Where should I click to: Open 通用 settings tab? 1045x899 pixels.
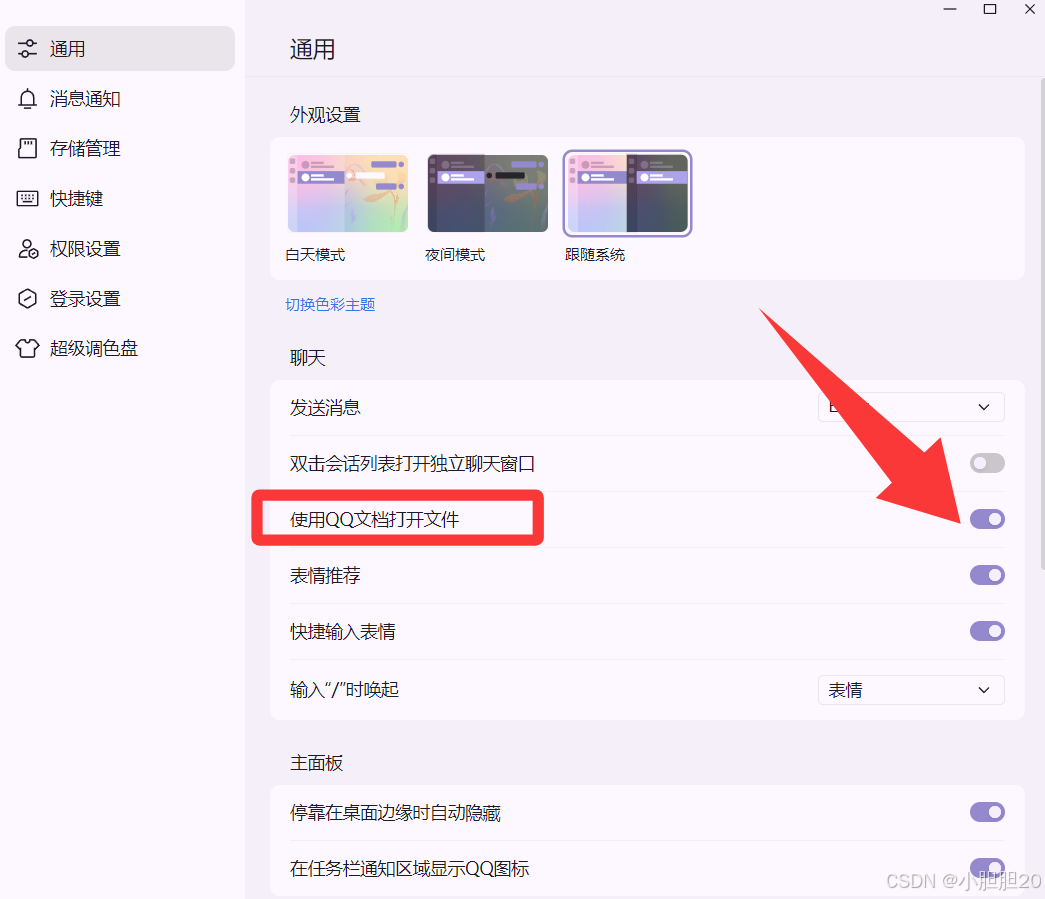pyautogui.click(x=120, y=49)
